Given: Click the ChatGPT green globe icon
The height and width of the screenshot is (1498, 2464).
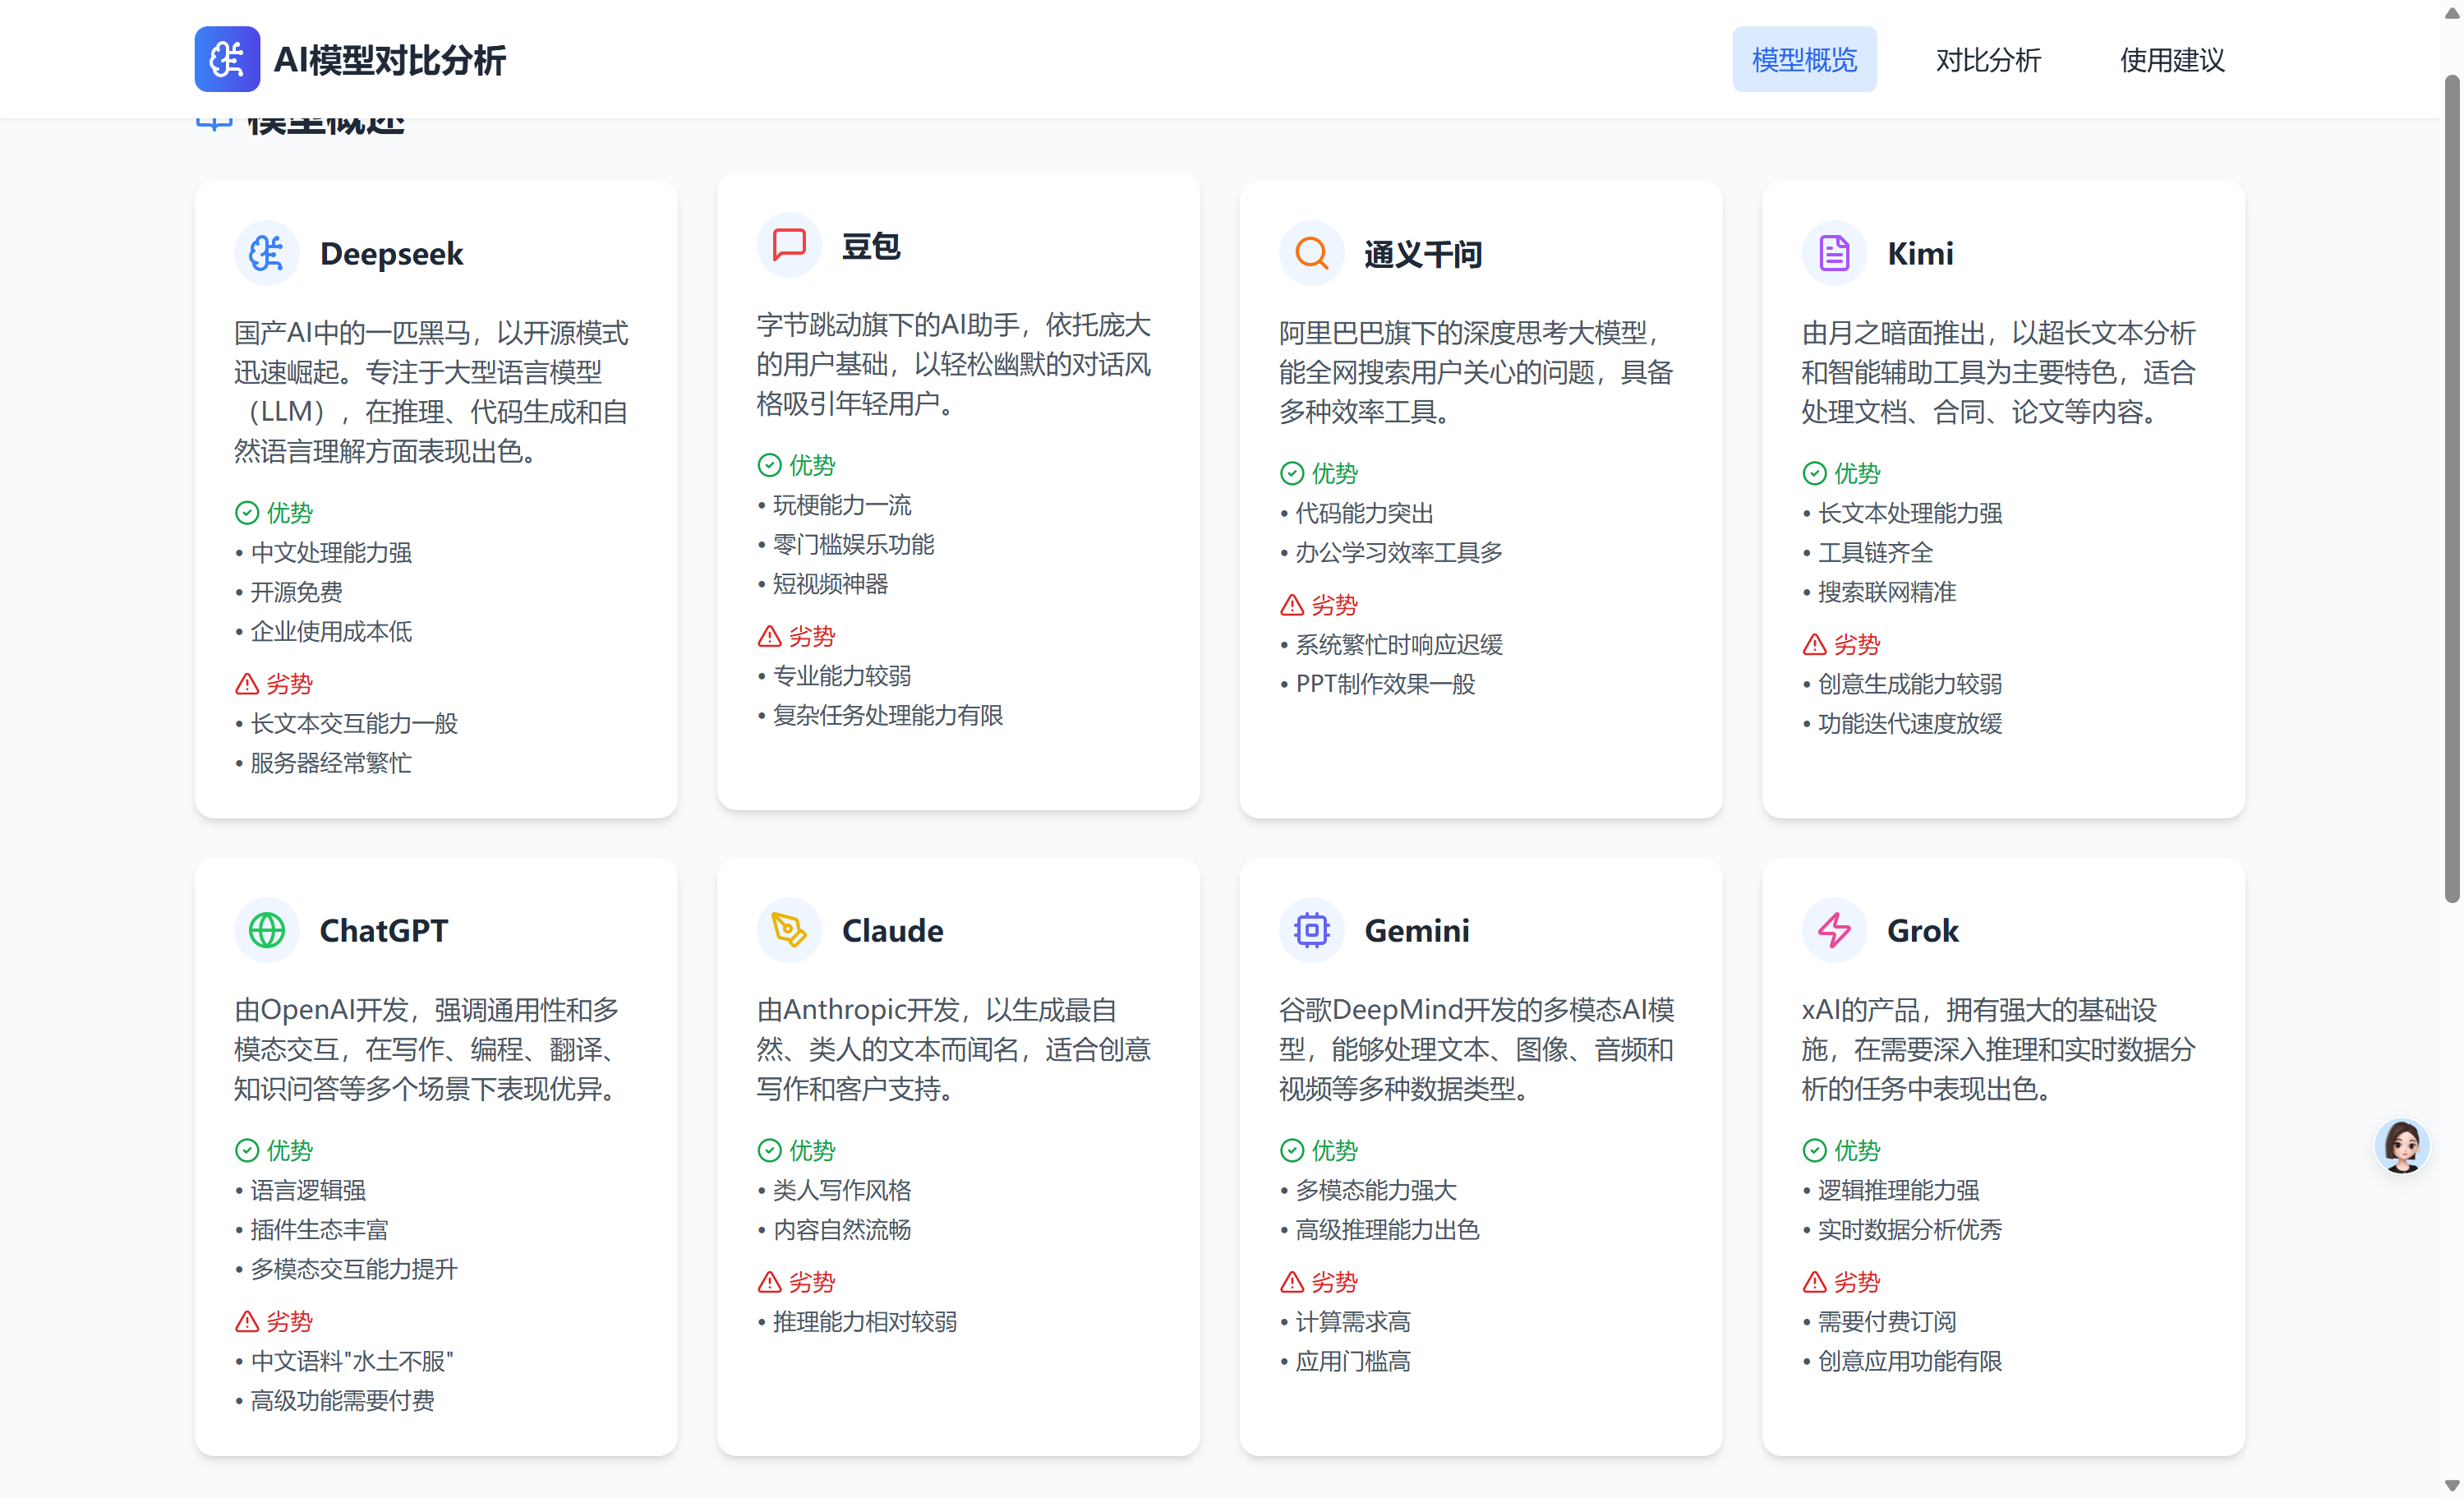Looking at the screenshot, I should tap(266, 930).
